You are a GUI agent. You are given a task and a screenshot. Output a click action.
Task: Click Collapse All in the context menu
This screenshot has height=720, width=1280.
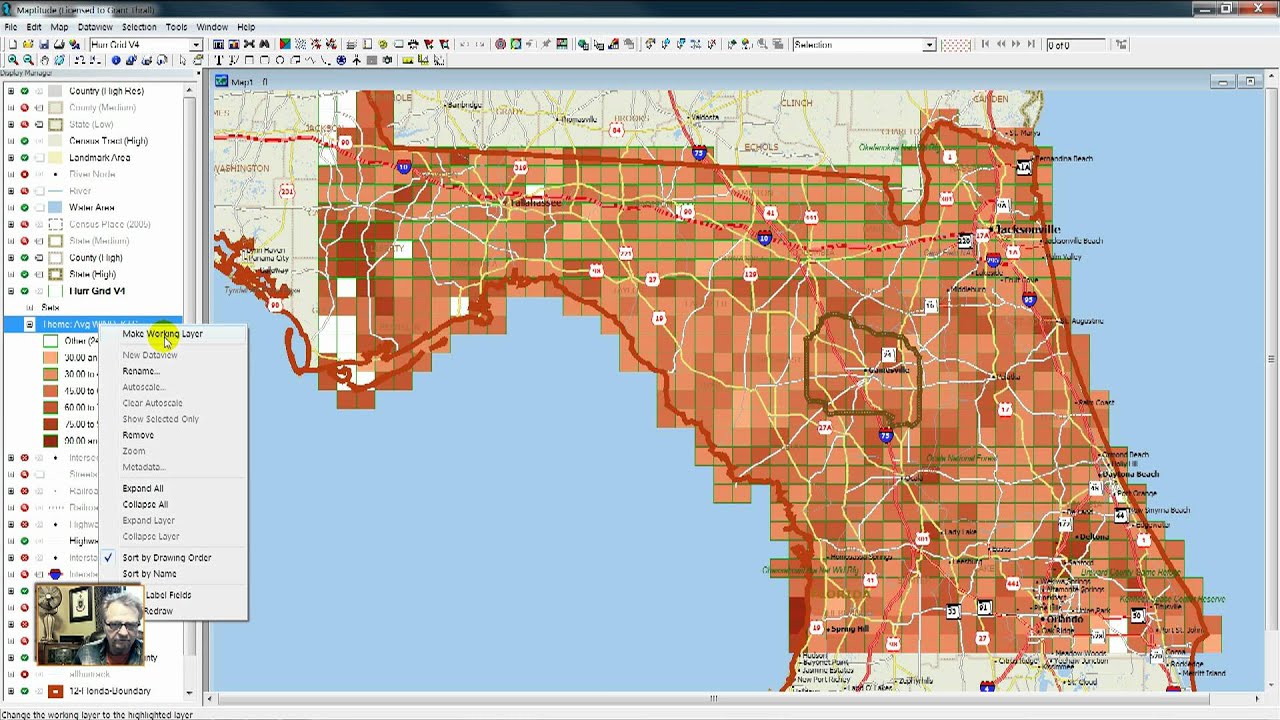pyautogui.click(x=145, y=505)
